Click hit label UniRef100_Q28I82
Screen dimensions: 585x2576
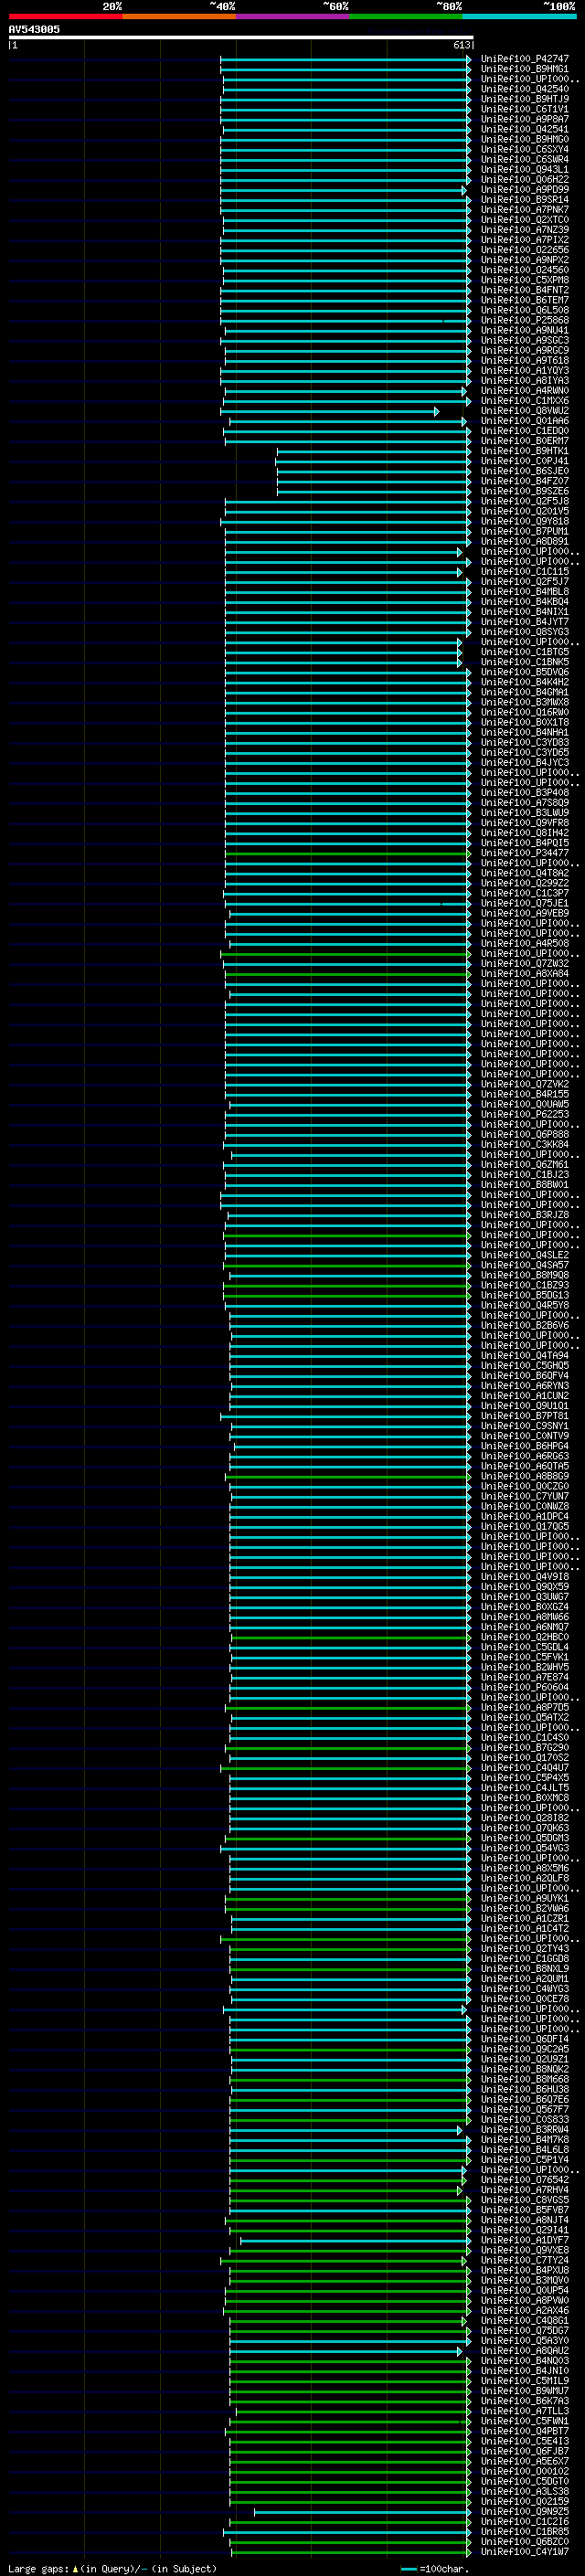[525, 1819]
